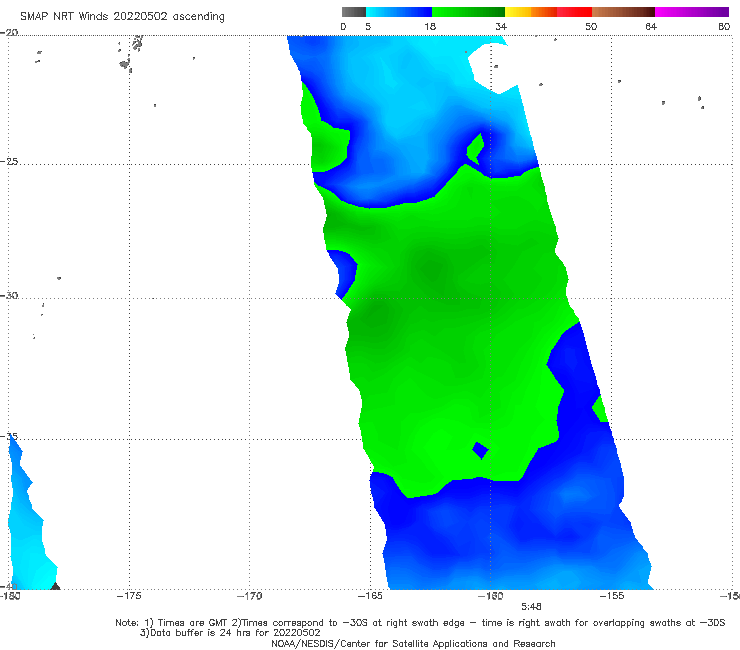This screenshot has height=650, width=740.
Task: Click the longitude axis label "-170"
Action: pos(249,596)
